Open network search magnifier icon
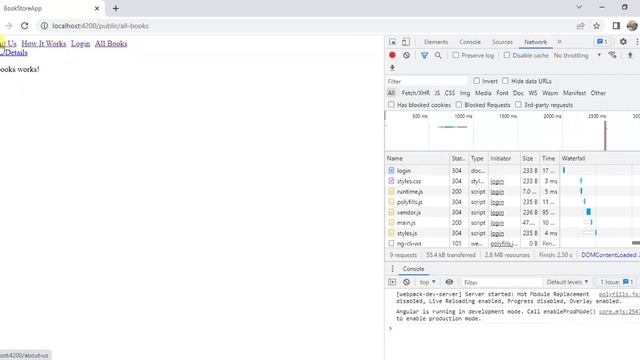 (x=438, y=55)
